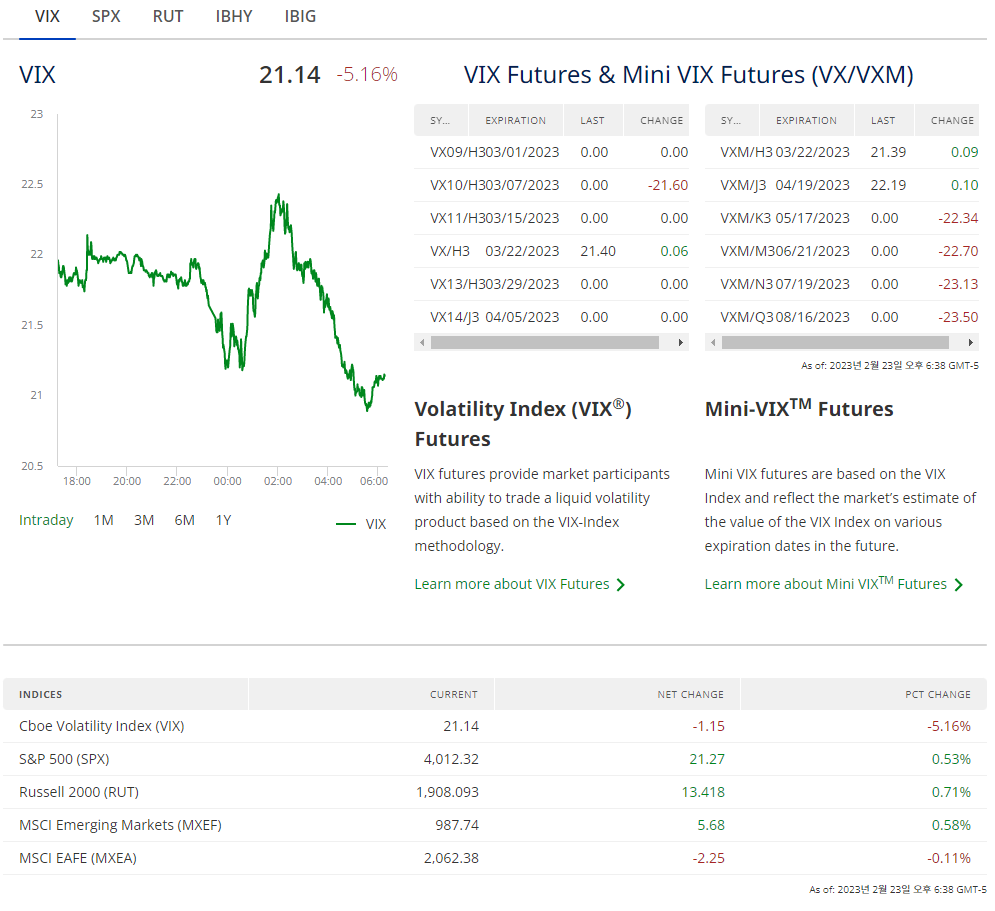Click S&P 500 current value 4,012.32
Viewport: 995px width, 911px height.
click(451, 759)
